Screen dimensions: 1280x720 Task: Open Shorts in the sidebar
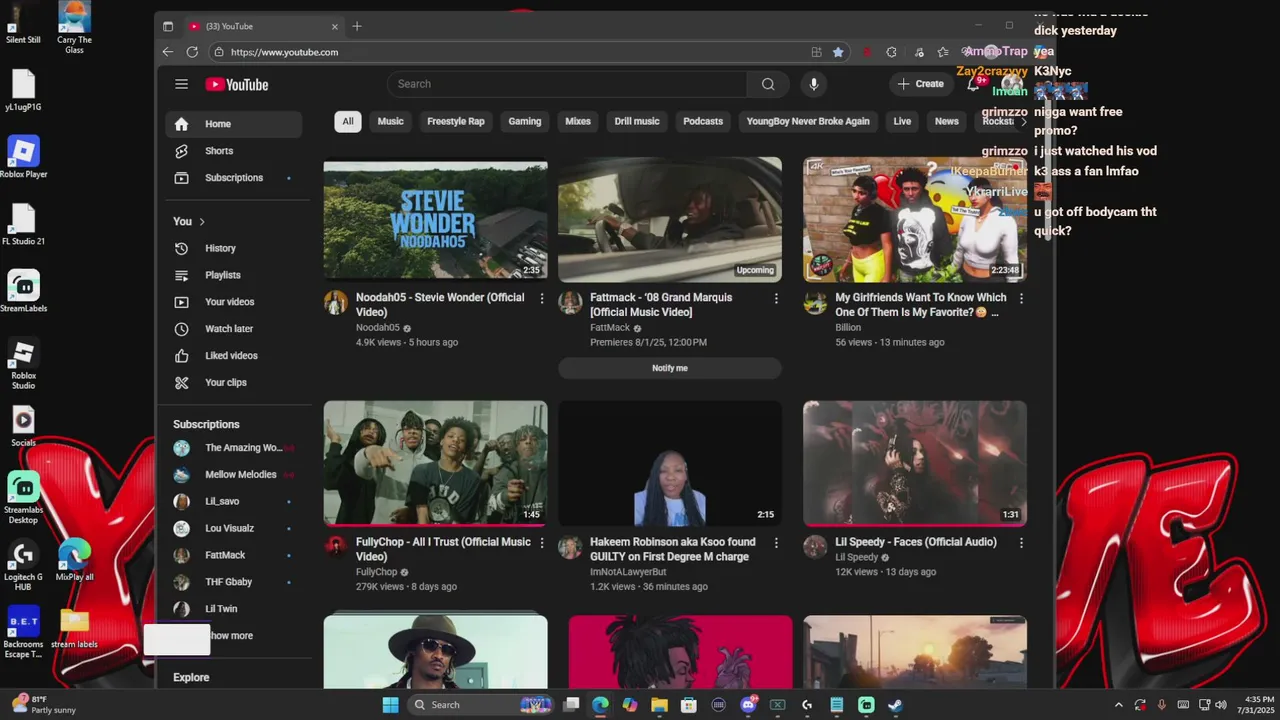click(x=234, y=151)
